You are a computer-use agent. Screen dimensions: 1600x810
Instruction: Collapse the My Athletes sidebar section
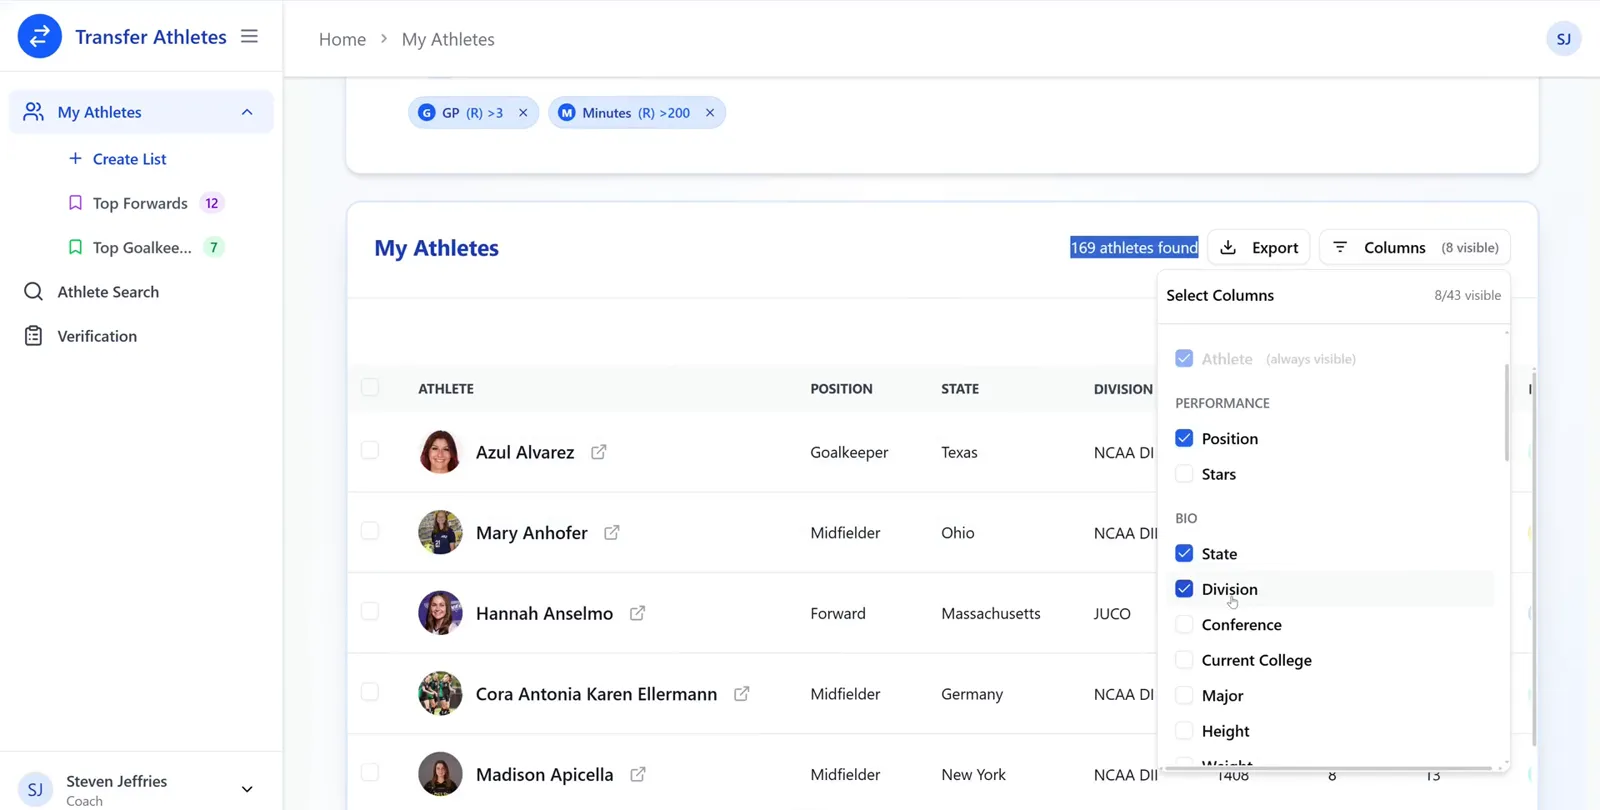(247, 112)
